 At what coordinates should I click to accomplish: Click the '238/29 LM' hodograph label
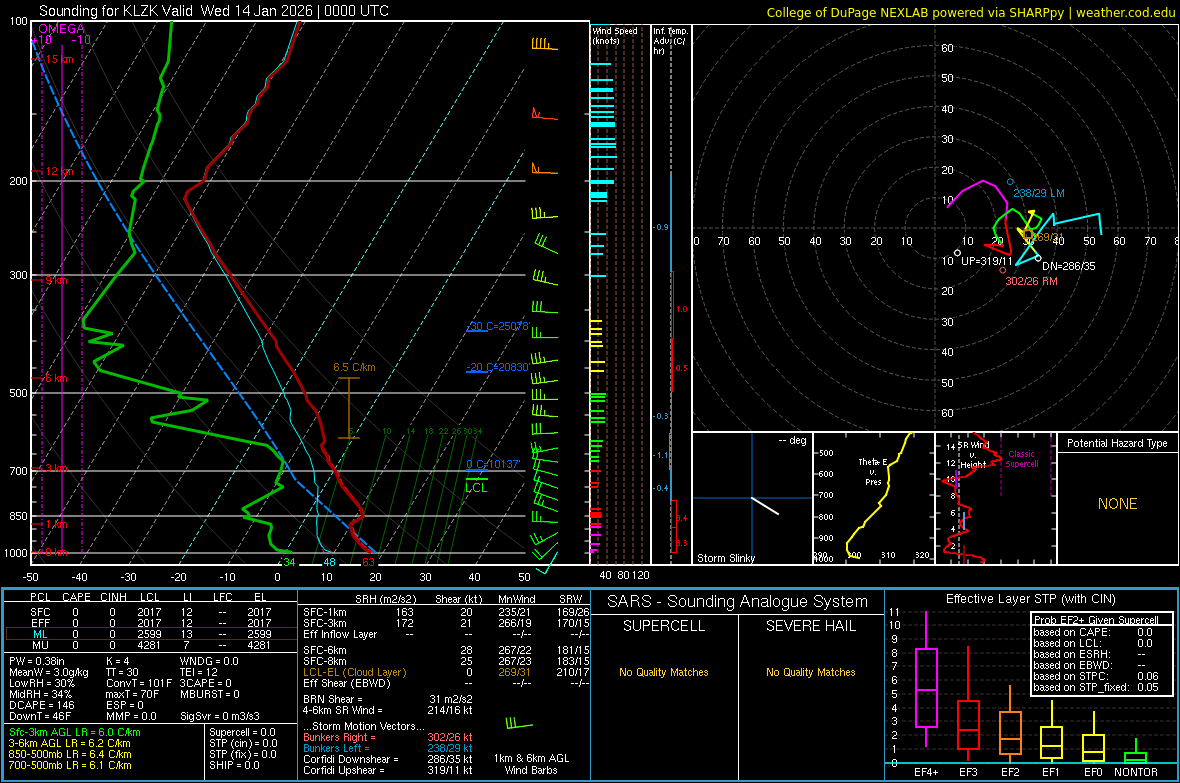click(x=1039, y=193)
